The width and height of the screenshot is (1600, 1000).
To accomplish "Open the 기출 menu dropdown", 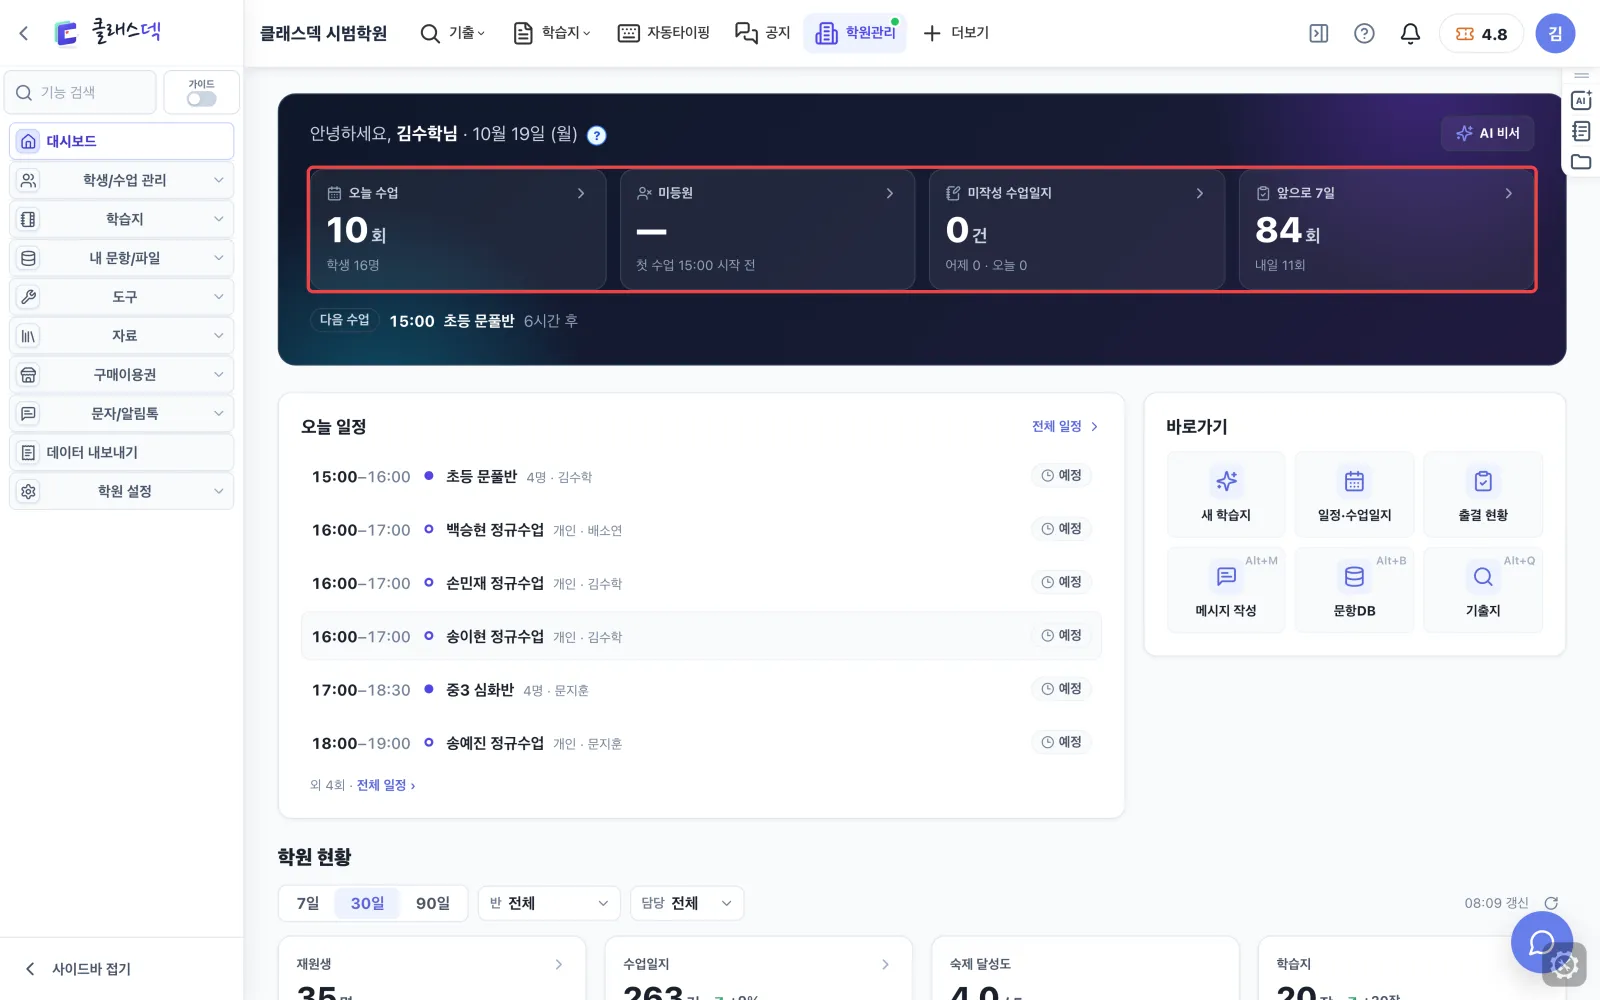I will pos(453,33).
